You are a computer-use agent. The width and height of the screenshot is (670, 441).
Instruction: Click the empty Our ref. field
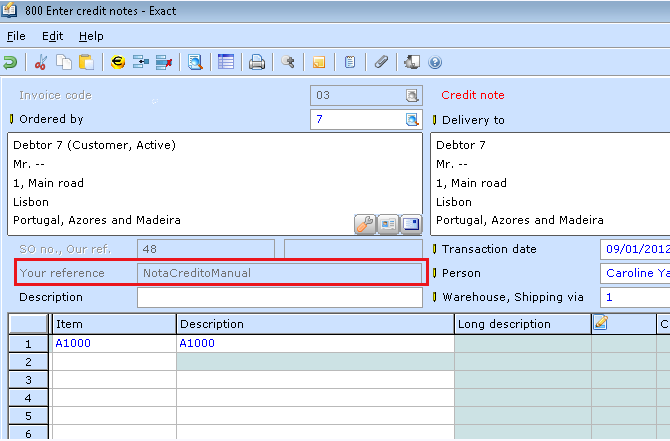pos(353,249)
